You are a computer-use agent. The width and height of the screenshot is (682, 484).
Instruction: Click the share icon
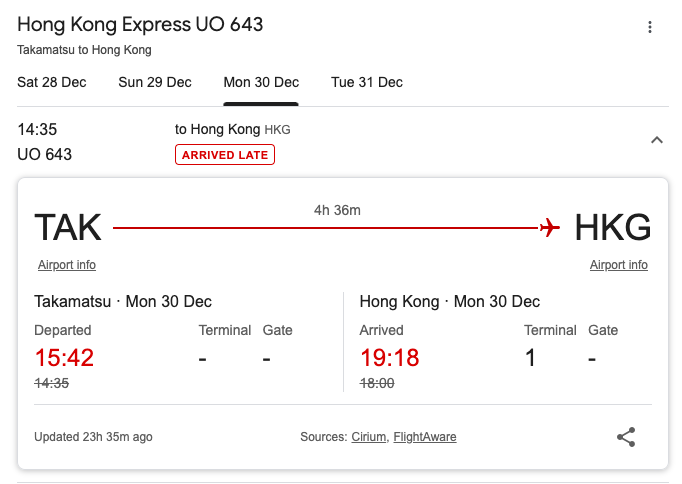[x=626, y=437]
